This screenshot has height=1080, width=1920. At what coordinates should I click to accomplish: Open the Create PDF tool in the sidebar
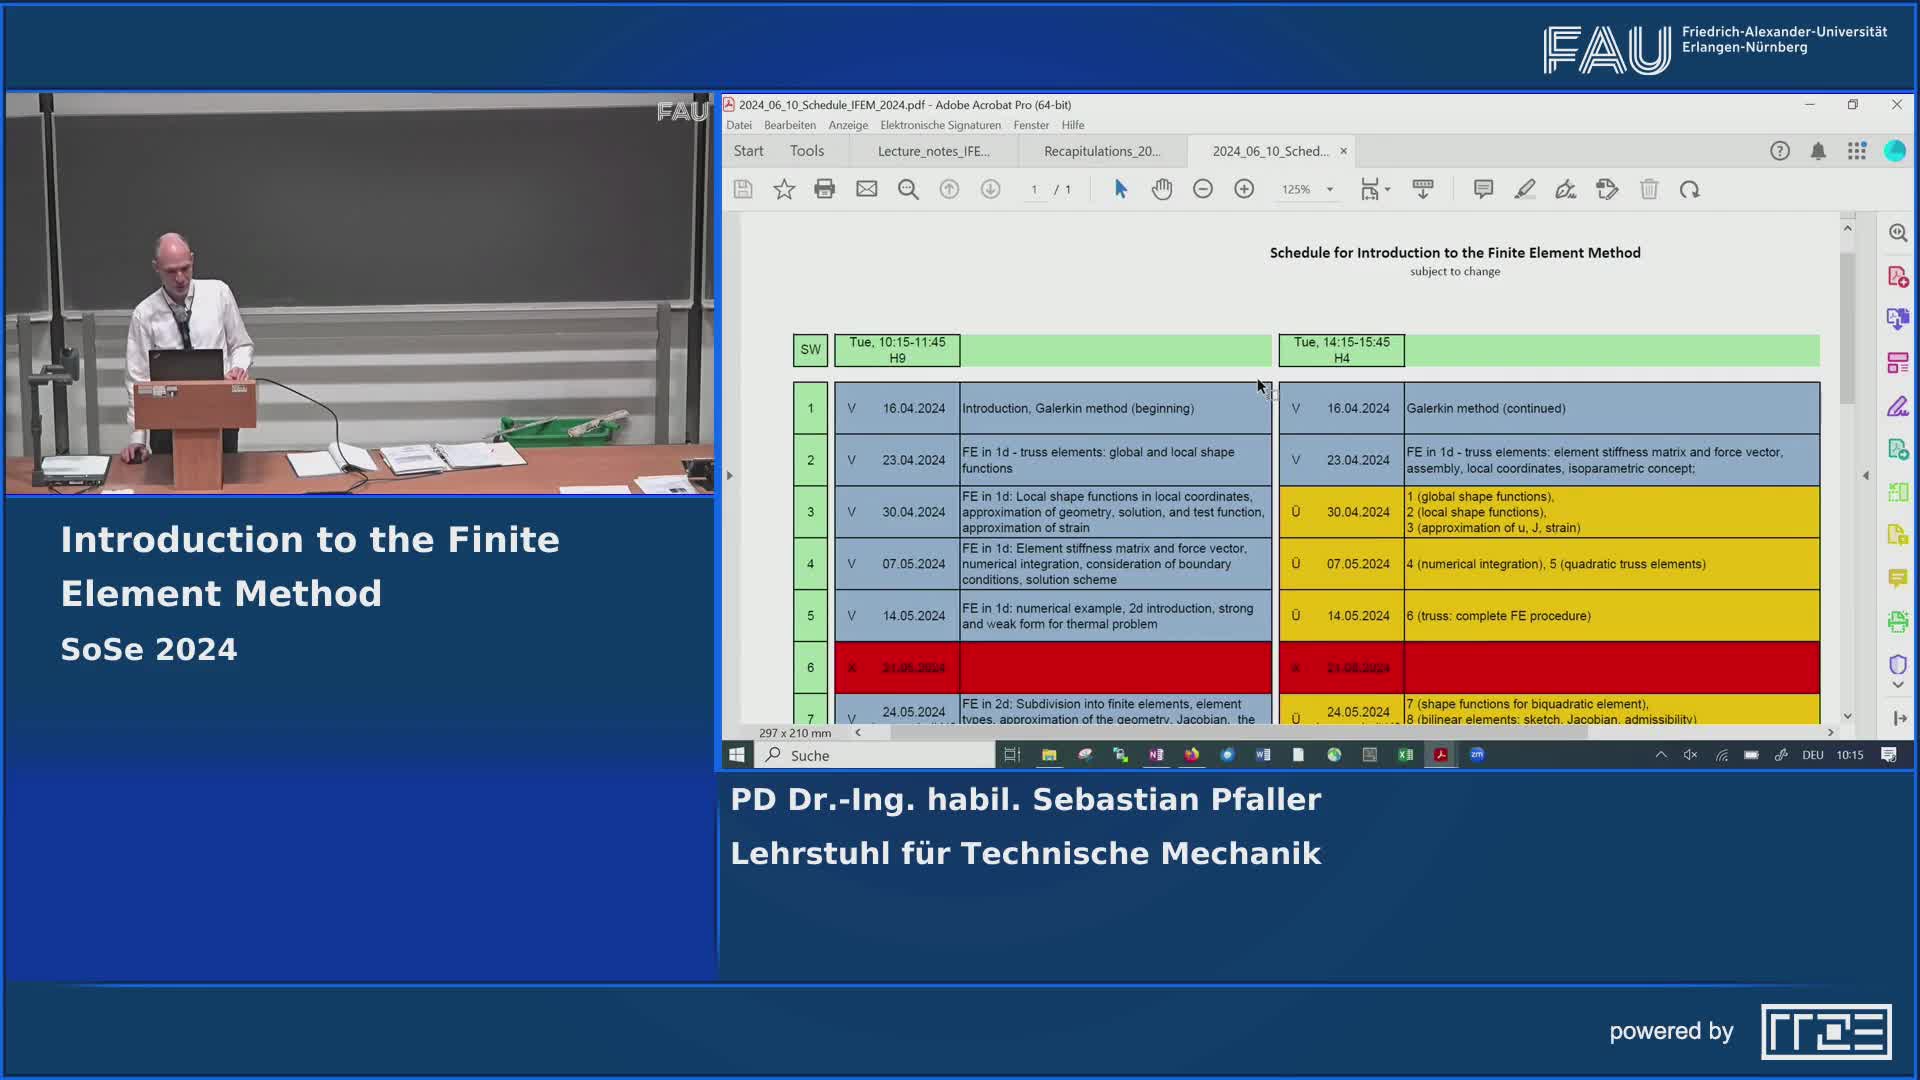tap(1897, 277)
